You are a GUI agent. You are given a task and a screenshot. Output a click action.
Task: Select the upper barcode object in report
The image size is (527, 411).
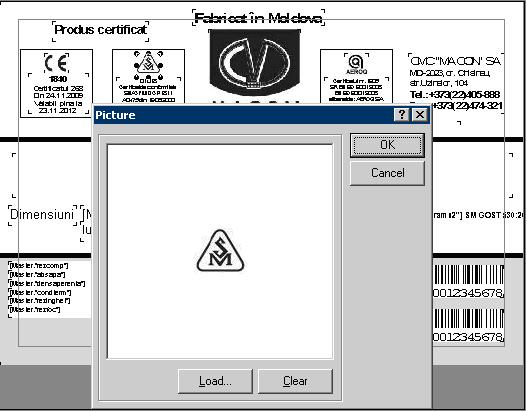pos(469,281)
